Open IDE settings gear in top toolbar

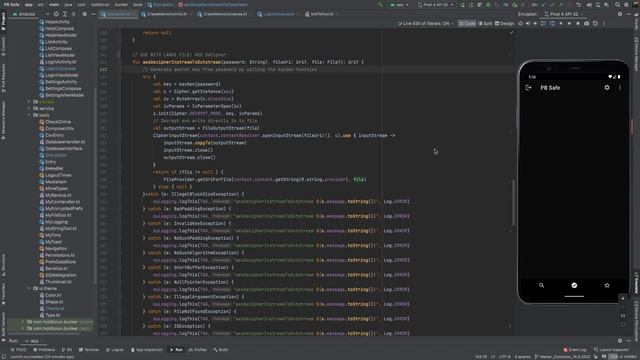point(626,4)
